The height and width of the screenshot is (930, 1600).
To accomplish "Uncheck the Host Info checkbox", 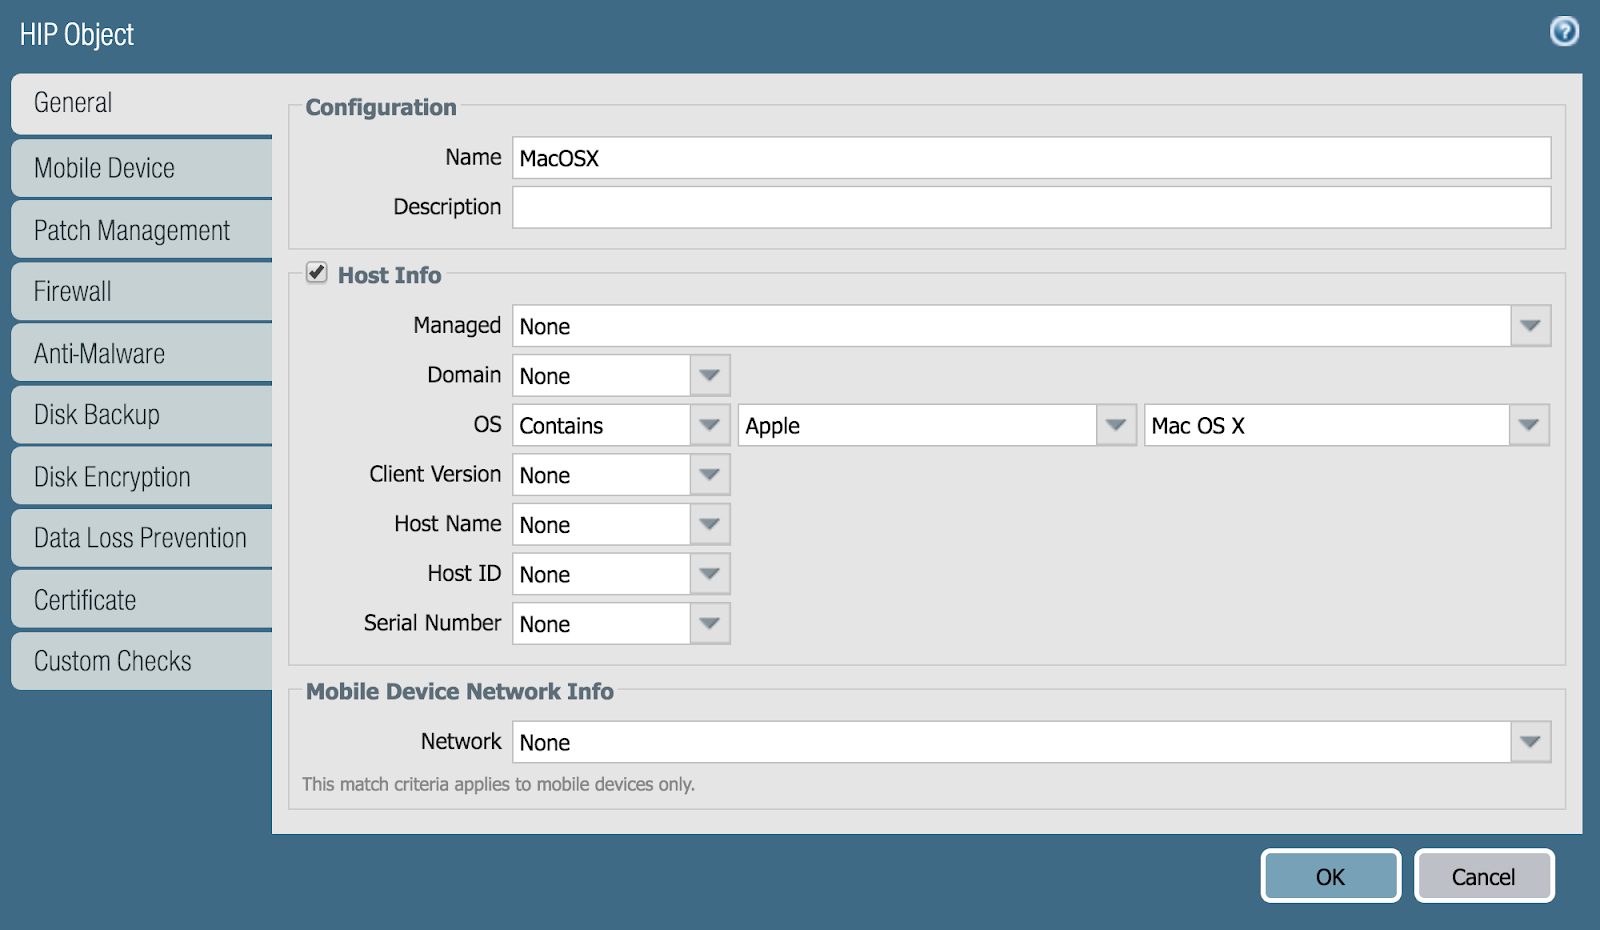I will pyautogui.click(x=317, y=273).
